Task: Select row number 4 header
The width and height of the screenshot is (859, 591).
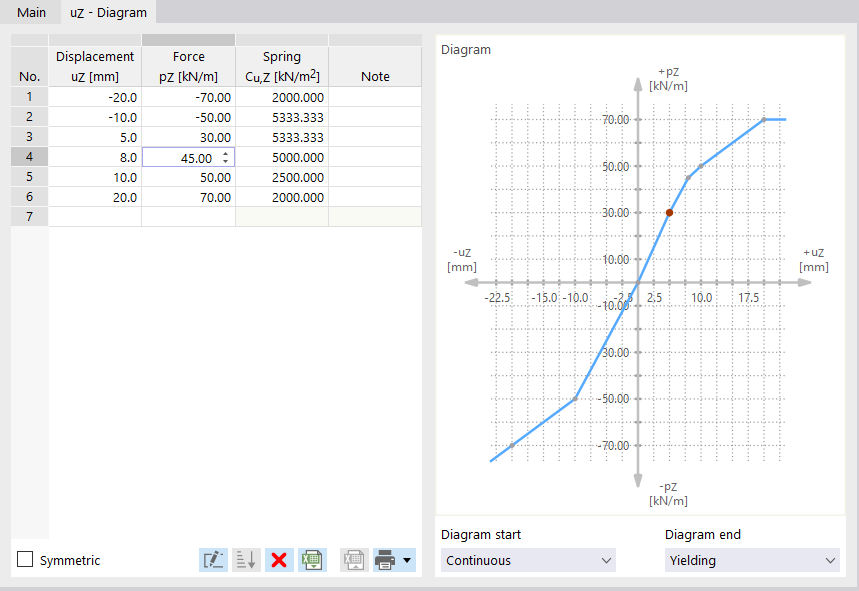Action: (30, 157)
